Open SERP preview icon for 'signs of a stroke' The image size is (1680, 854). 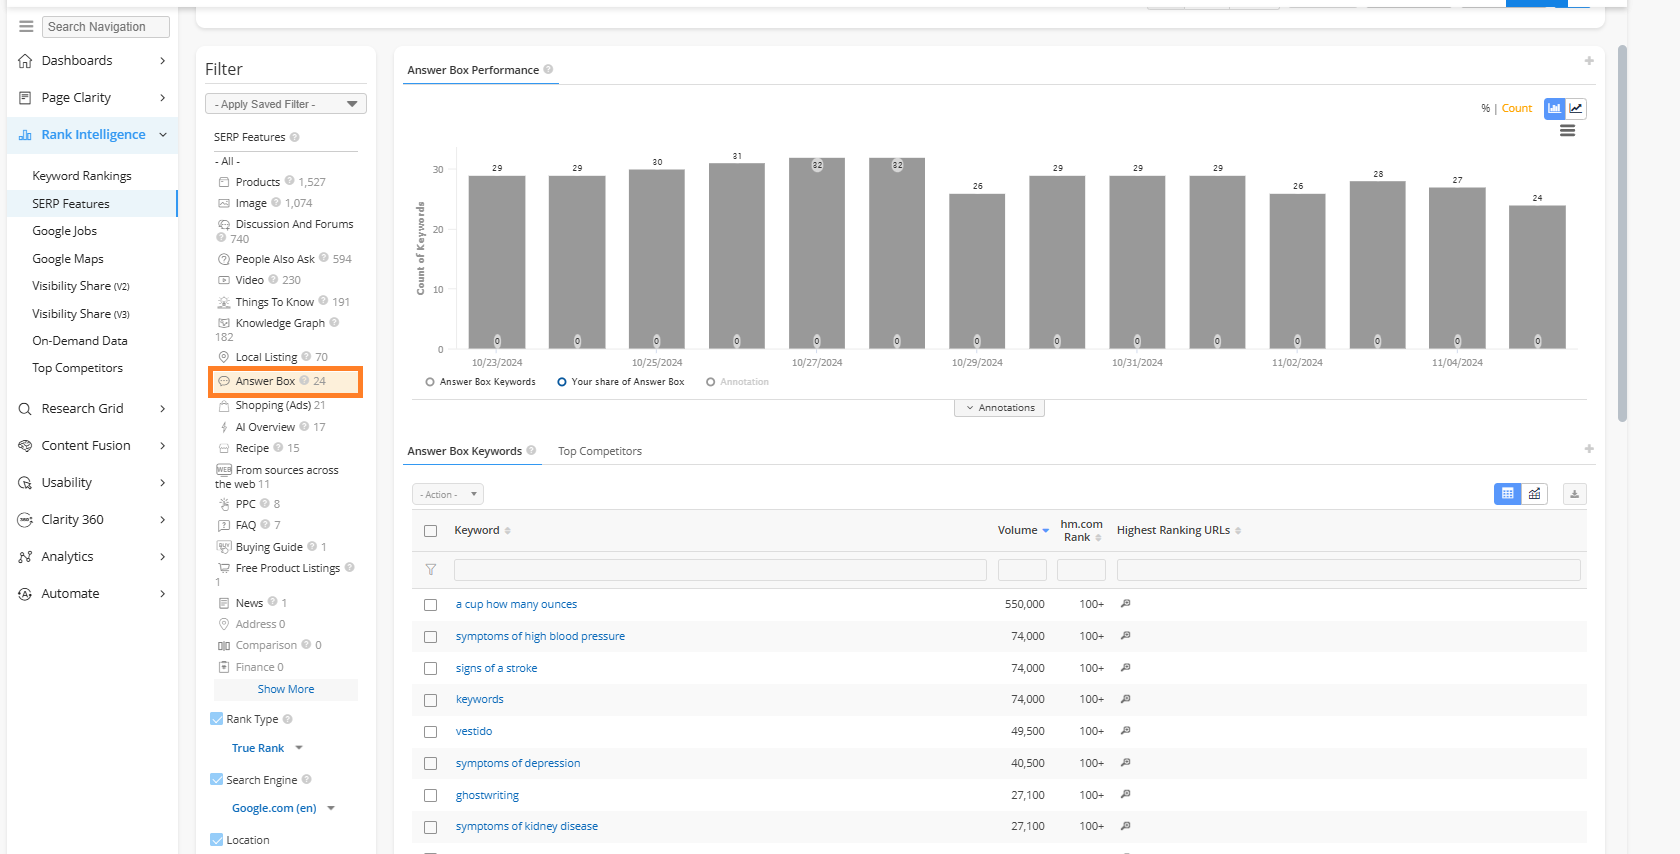1125,668
